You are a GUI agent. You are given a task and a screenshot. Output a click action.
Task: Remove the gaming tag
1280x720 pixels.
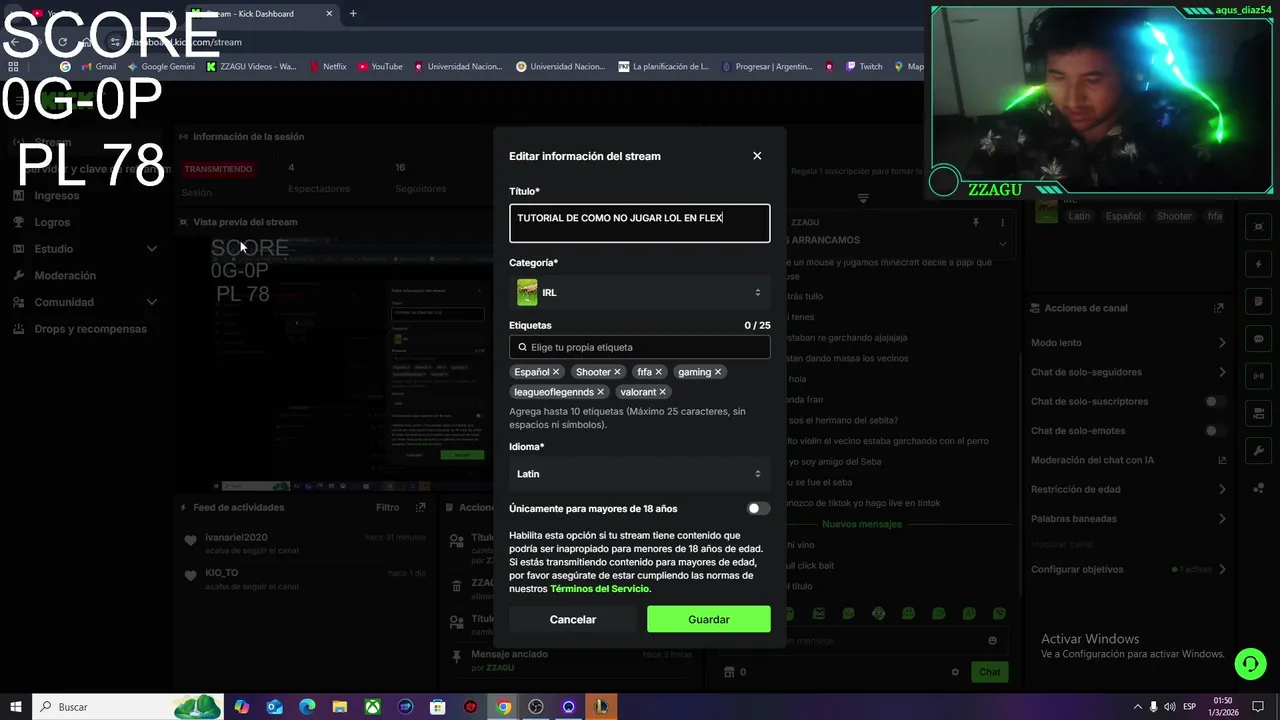point(718,372)
